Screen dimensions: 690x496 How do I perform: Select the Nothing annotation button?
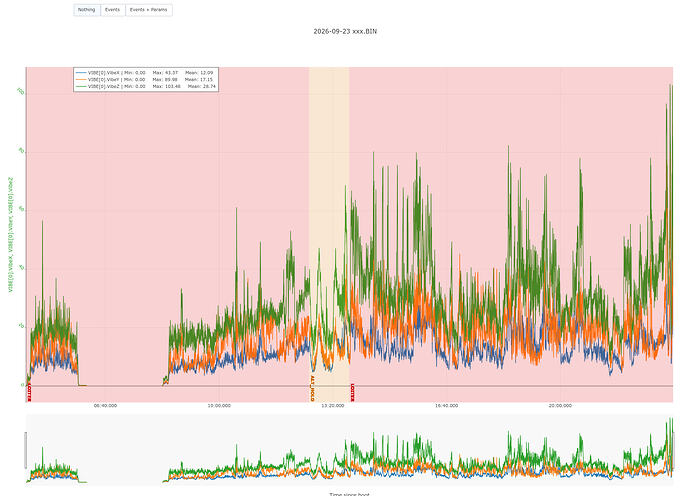87,10
